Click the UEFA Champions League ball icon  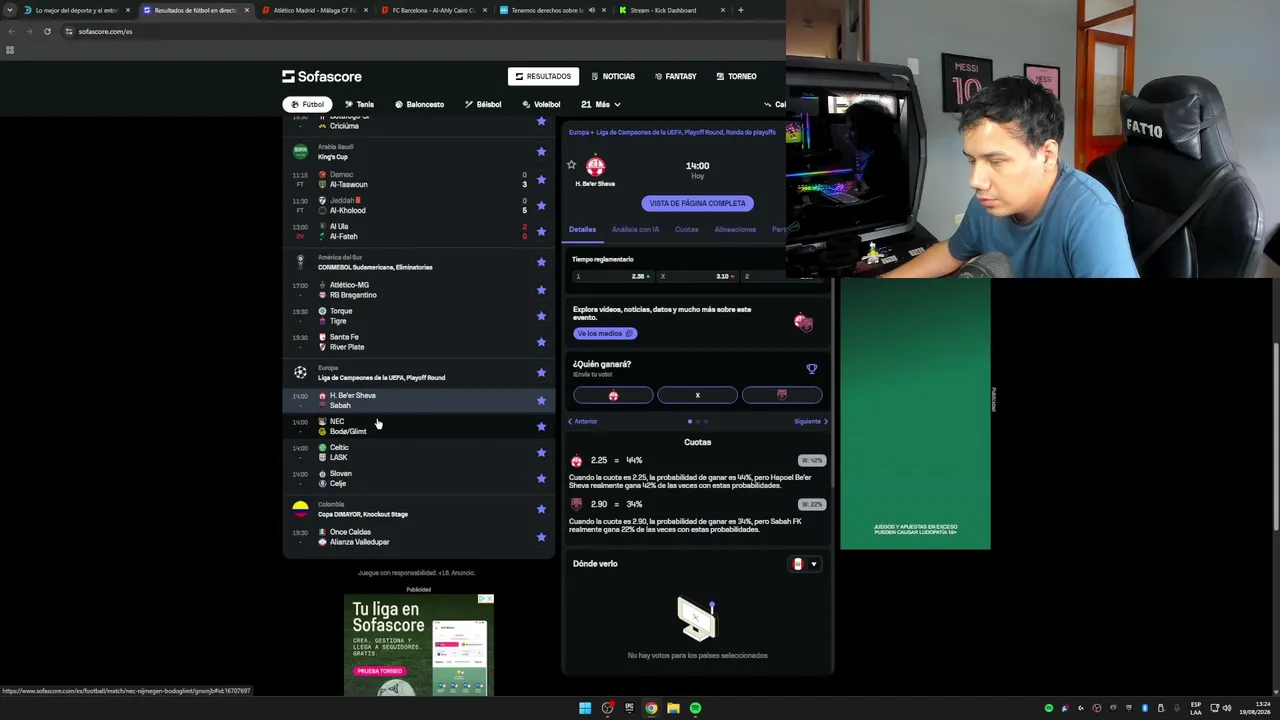pos(300,372)
